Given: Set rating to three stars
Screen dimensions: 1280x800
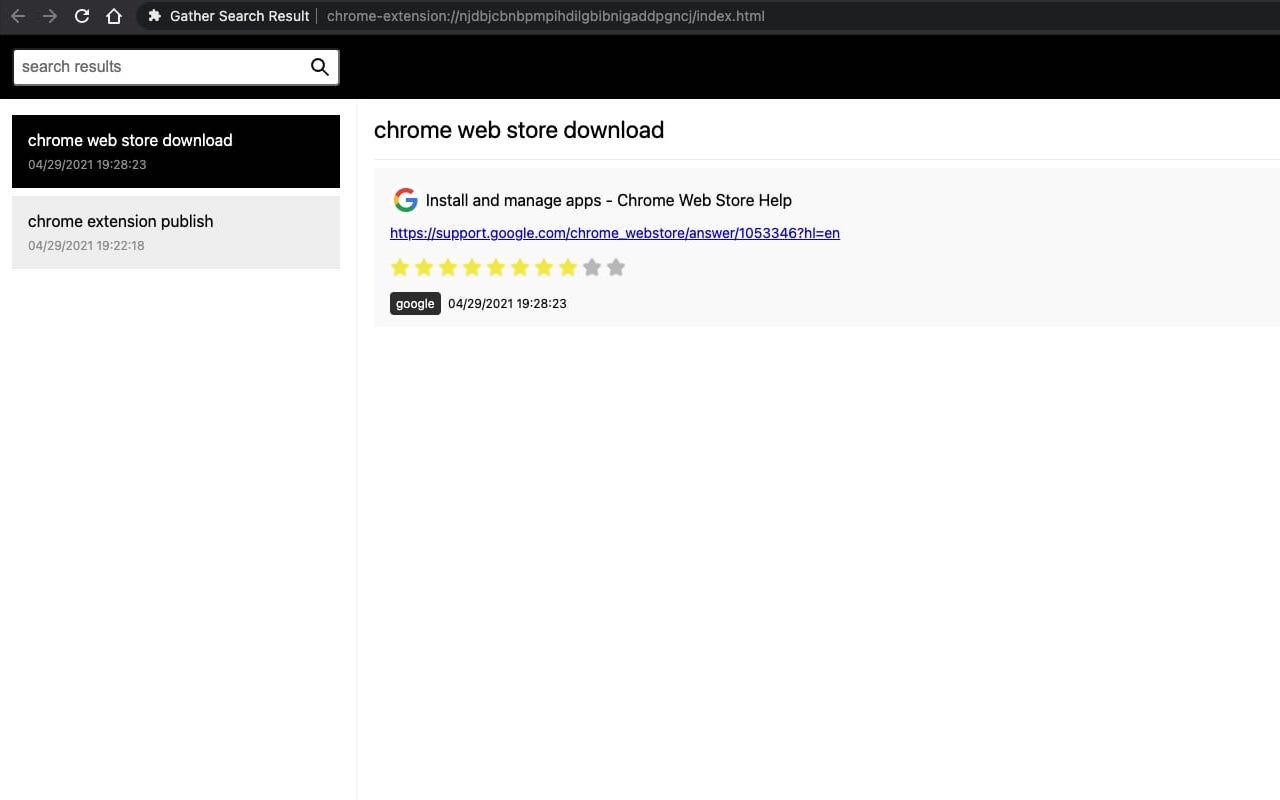Looking at the screenshot, I should coord(448,267).
